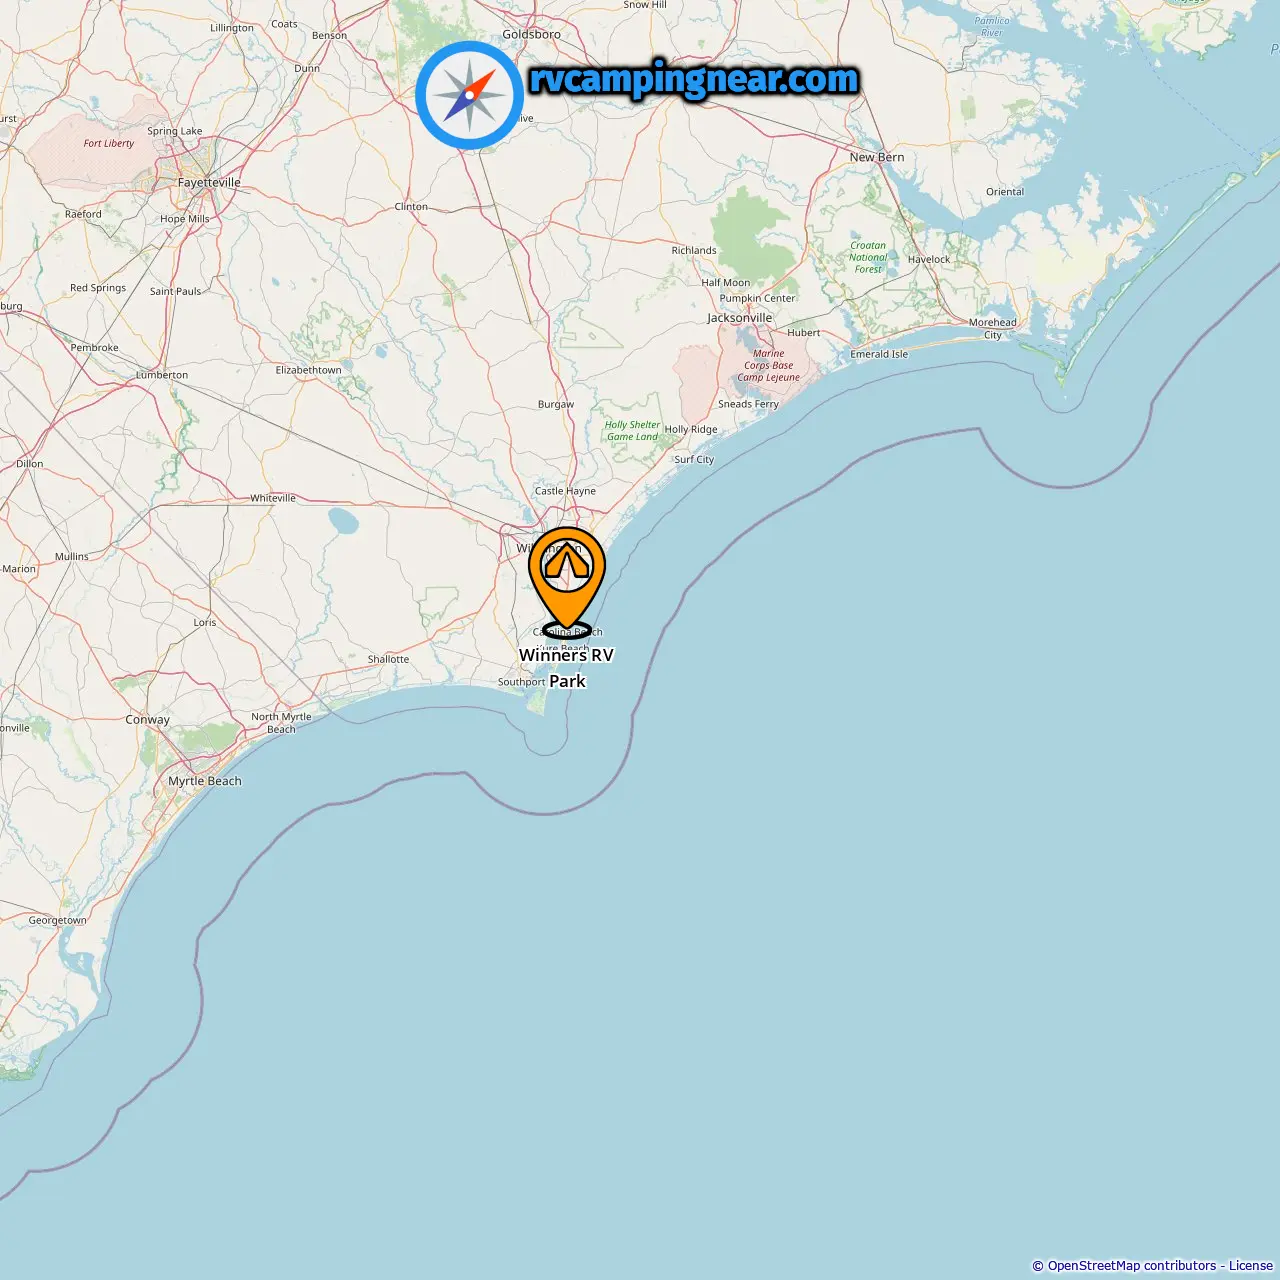Click the Whiteville town label
The image size is (1280, 1280).
[273, 498]
